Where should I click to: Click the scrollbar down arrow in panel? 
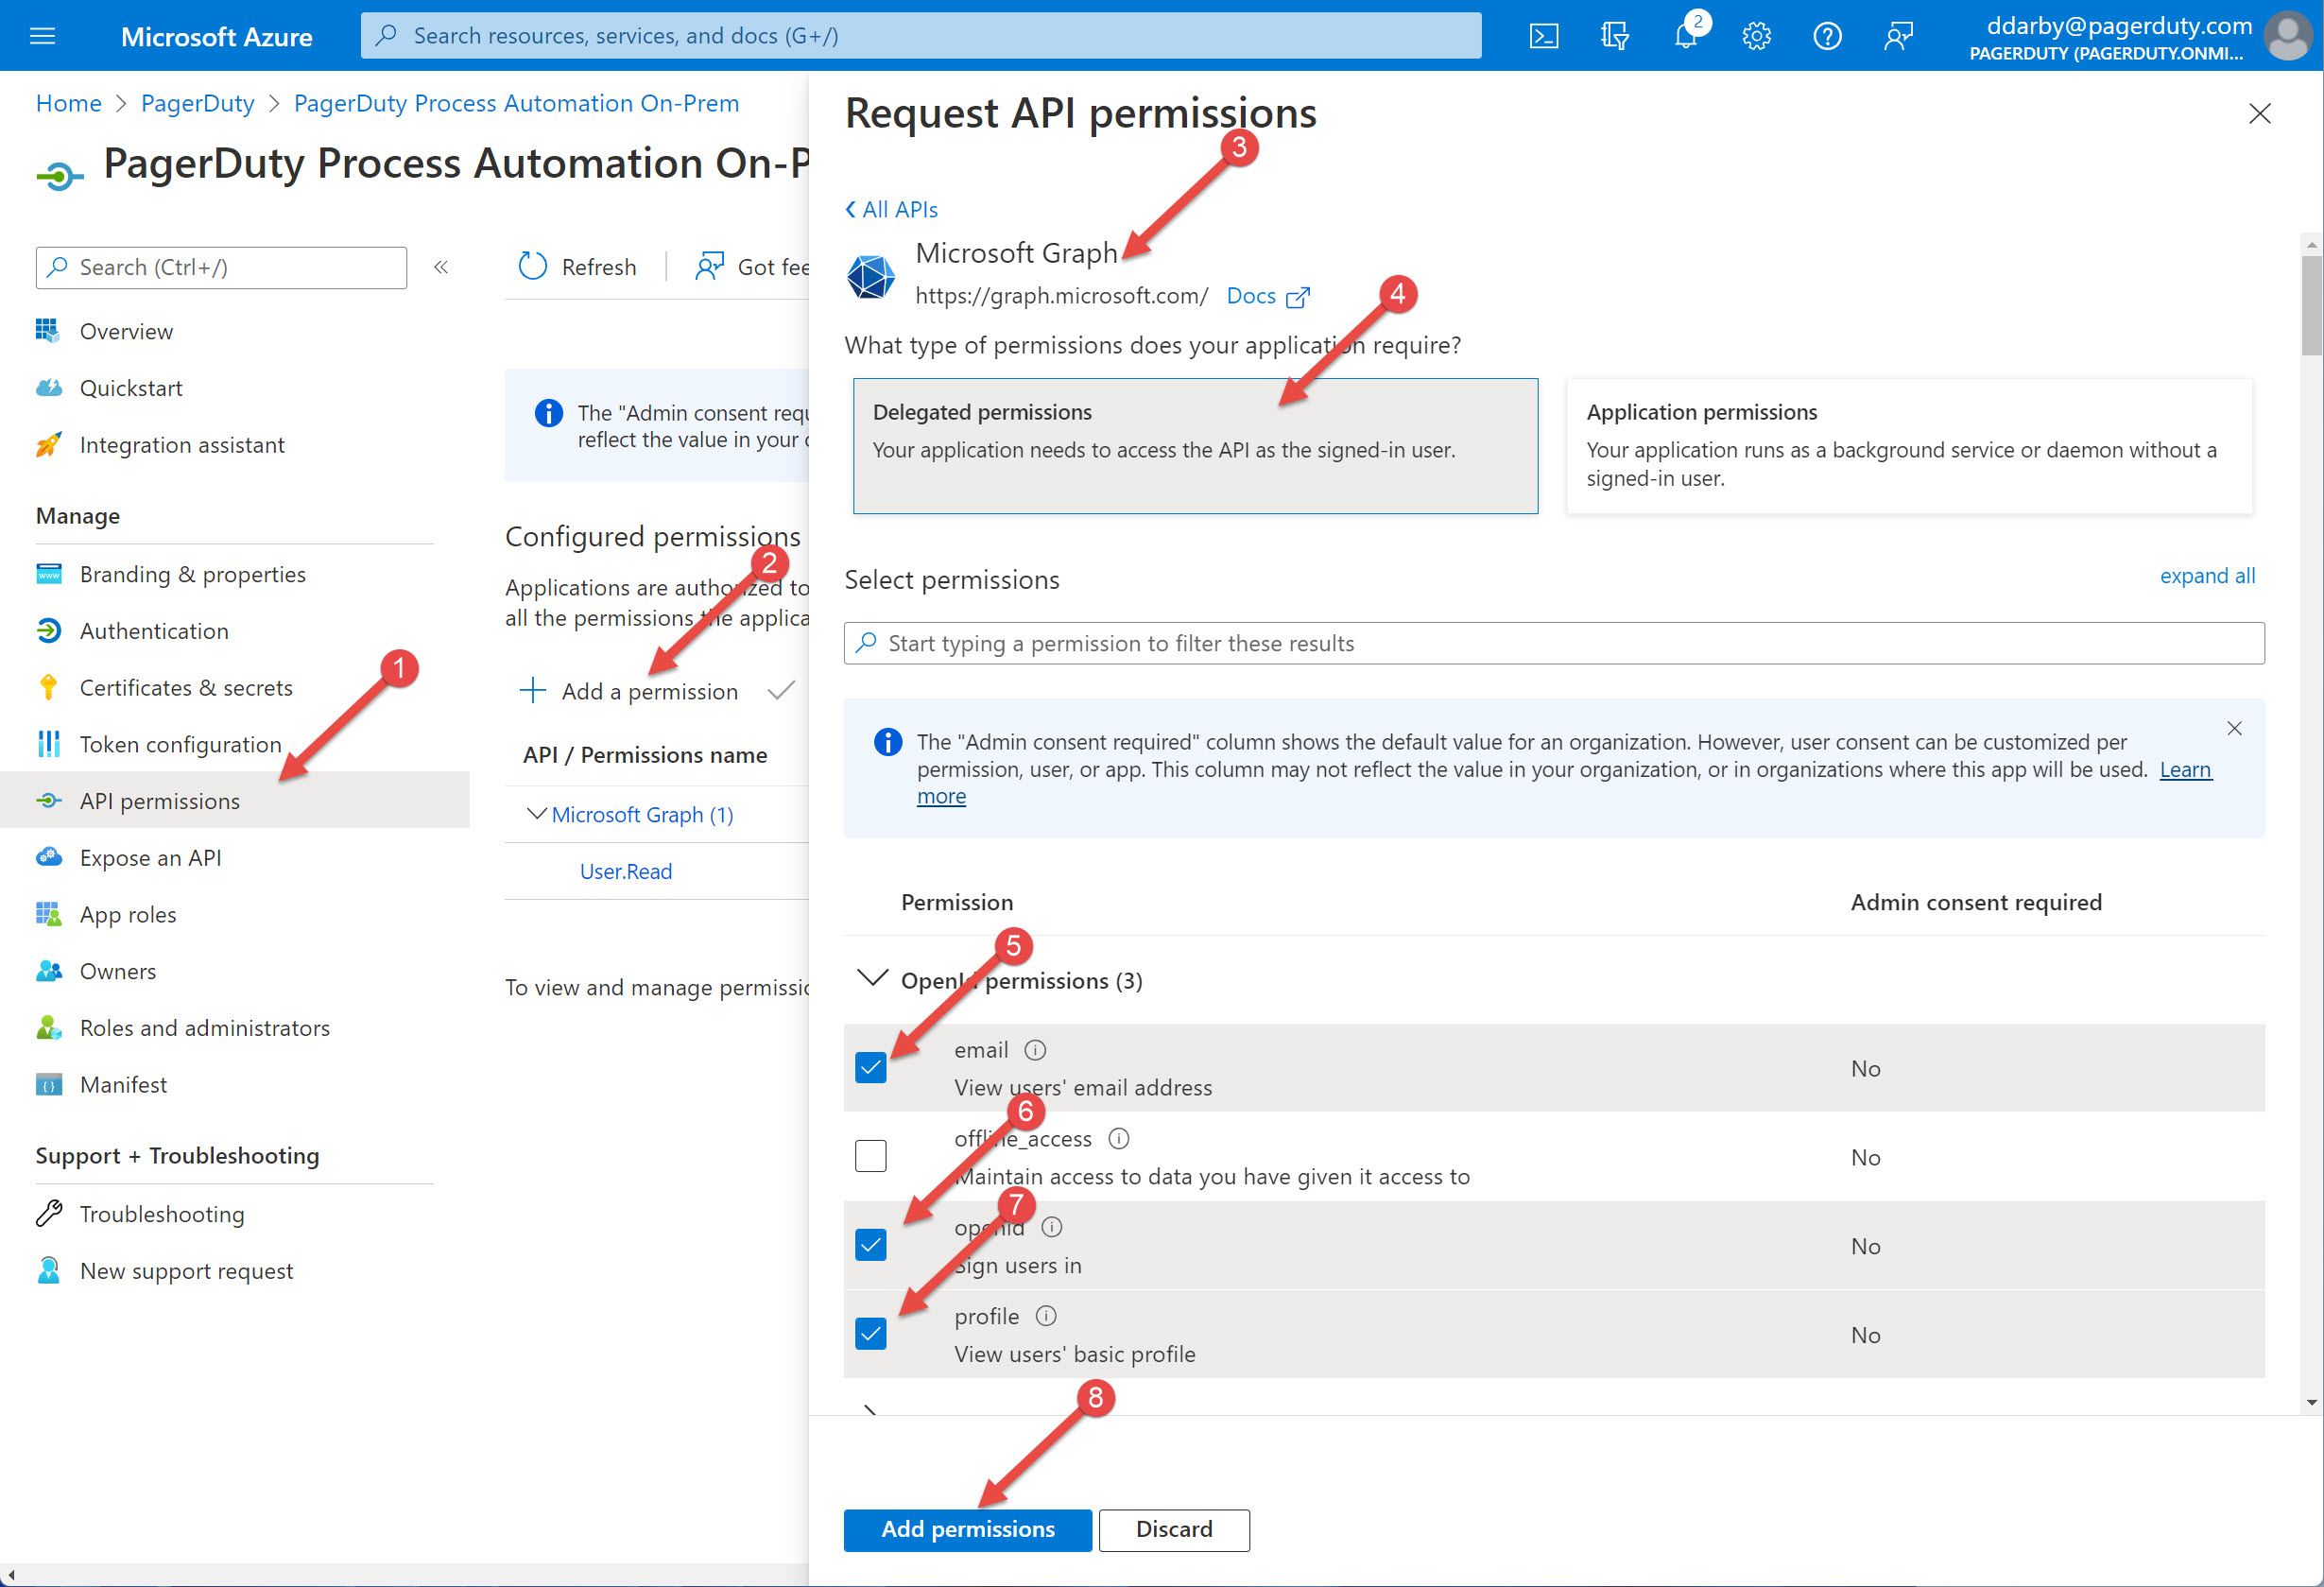tap(2311, 1402)
